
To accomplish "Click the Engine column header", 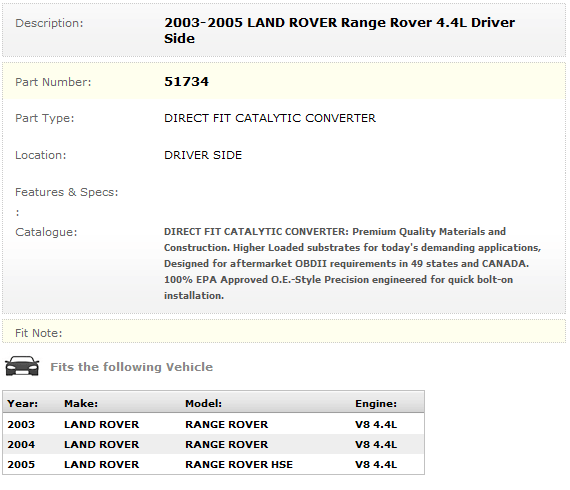I will click(376, 403).
